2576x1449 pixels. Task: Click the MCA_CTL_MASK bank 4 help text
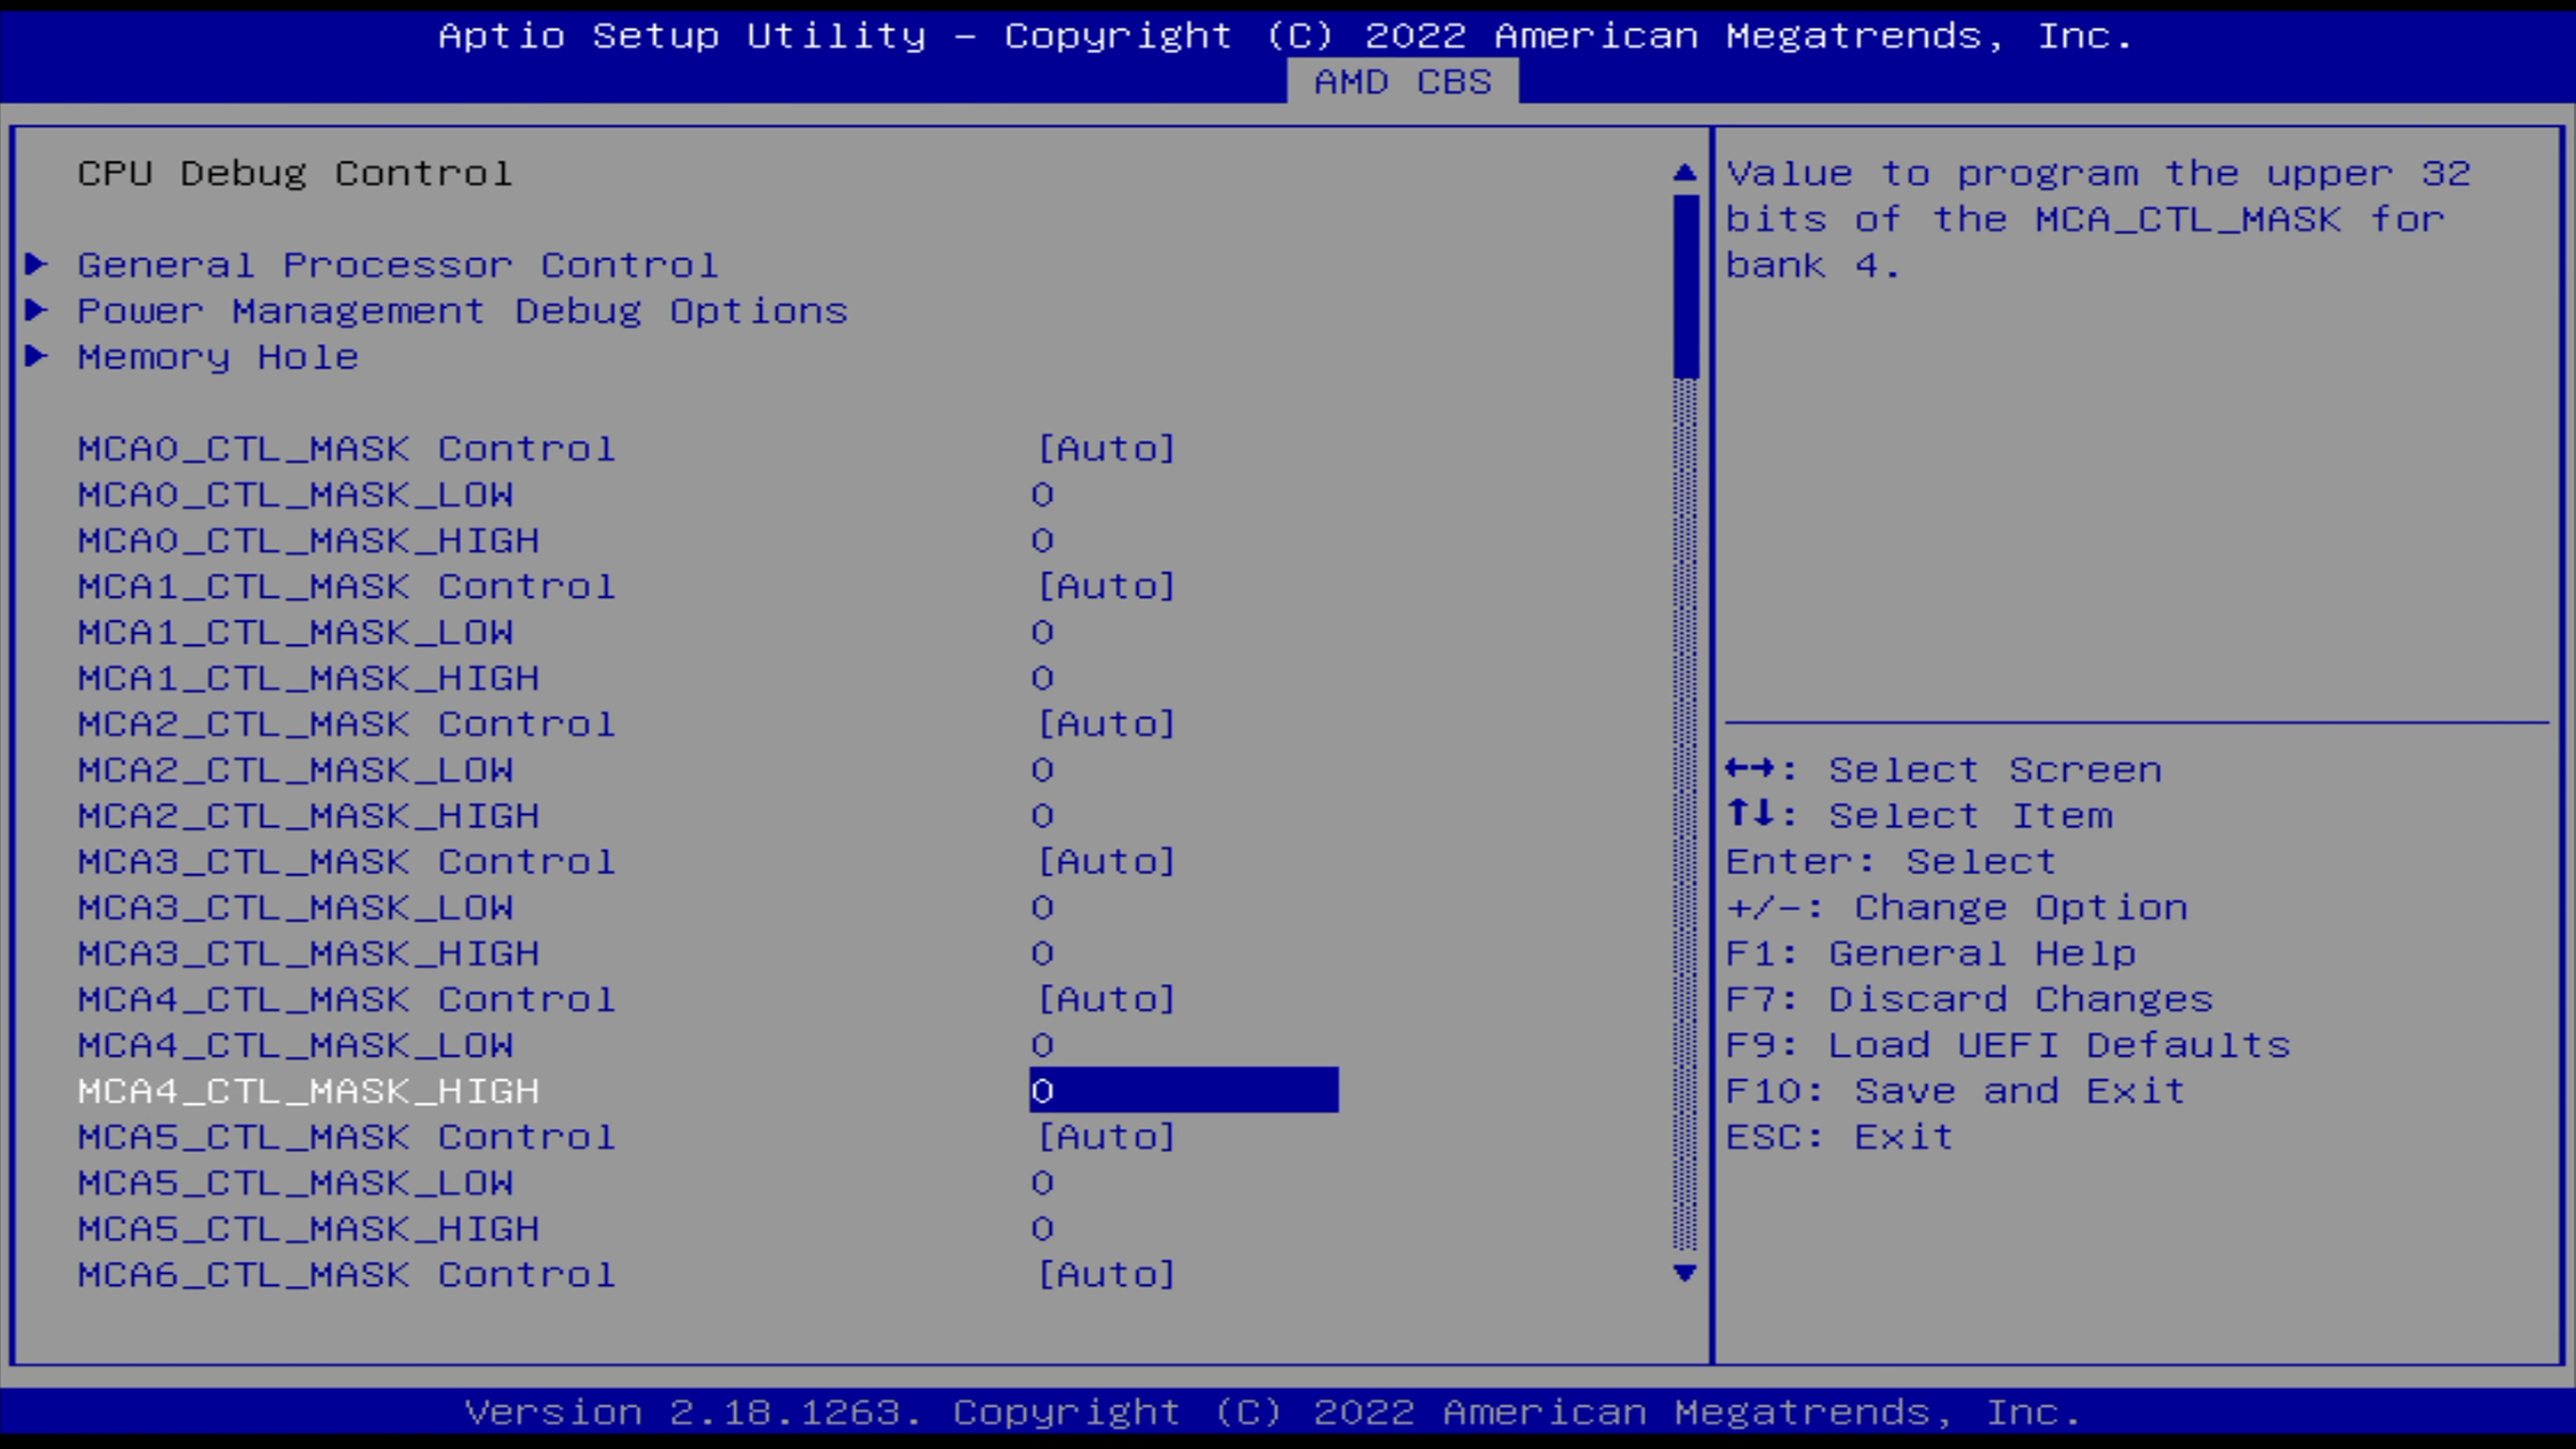[2099, 219]
